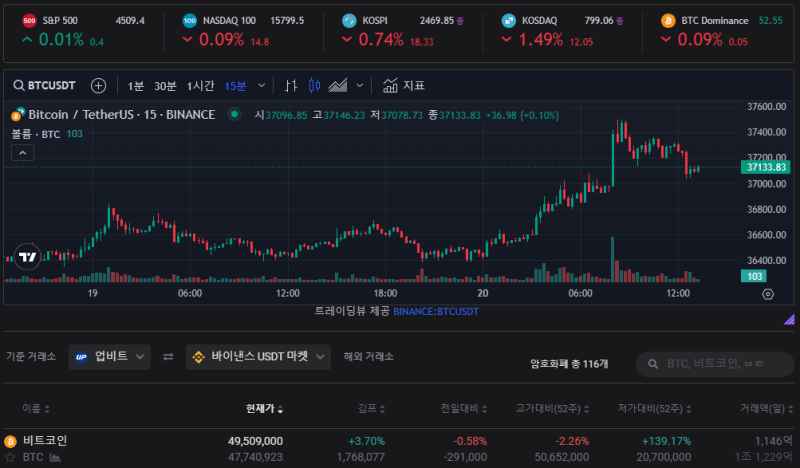Add a symbol to compare with plus icon
This screenshot has height=468, width=800.
tap(98, 86)
